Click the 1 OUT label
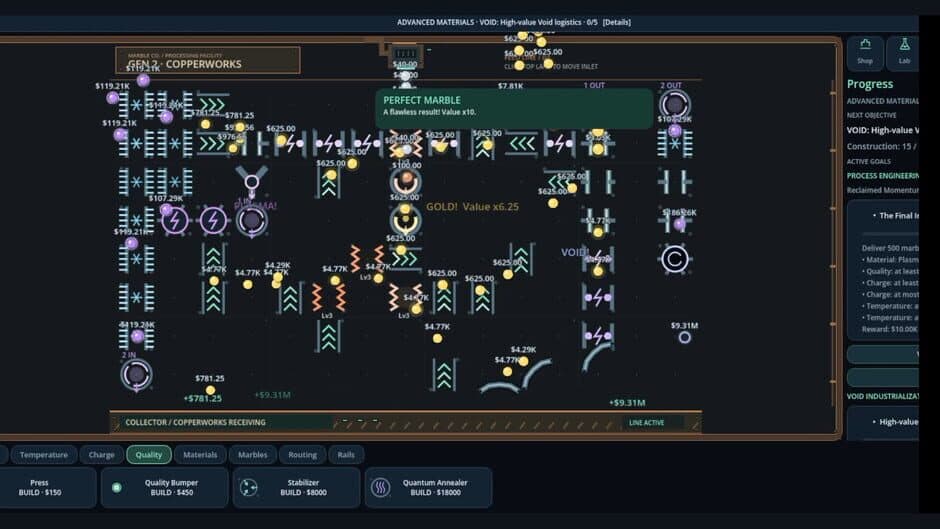The width and height of the screenshot is (940, 529). [594, 85]
